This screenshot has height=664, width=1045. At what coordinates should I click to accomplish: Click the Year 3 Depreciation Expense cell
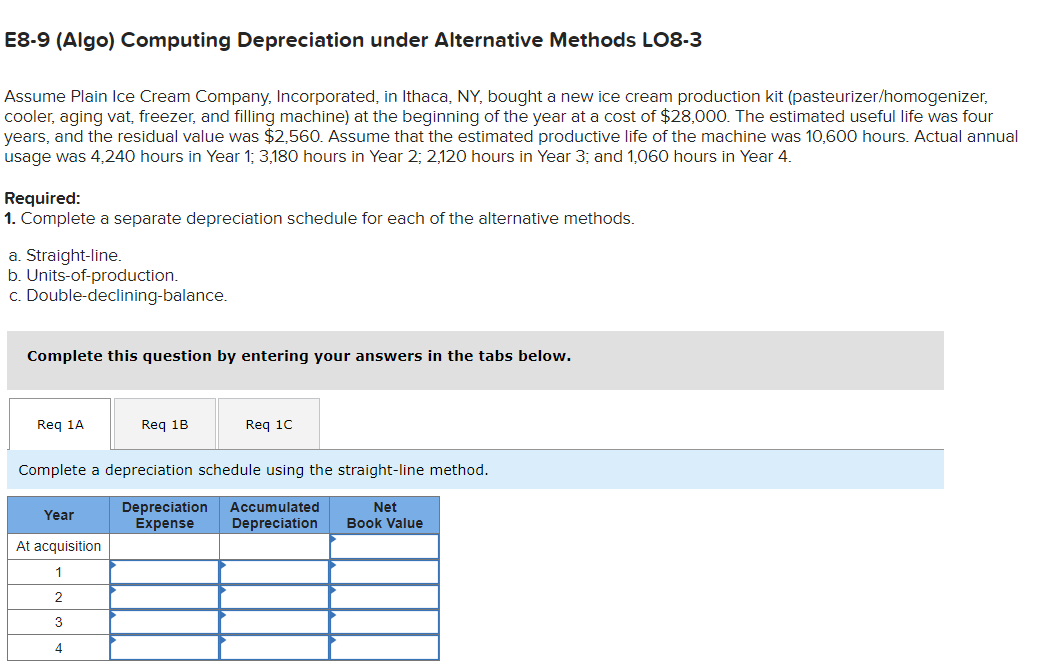pos(165,621)
